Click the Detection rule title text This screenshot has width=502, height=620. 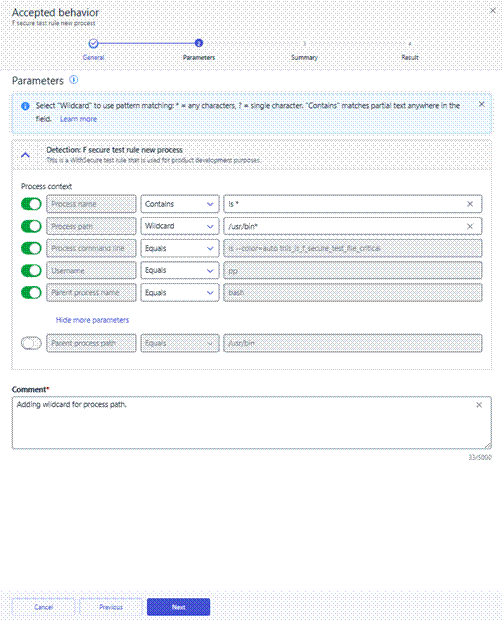(x=115, y=150)
